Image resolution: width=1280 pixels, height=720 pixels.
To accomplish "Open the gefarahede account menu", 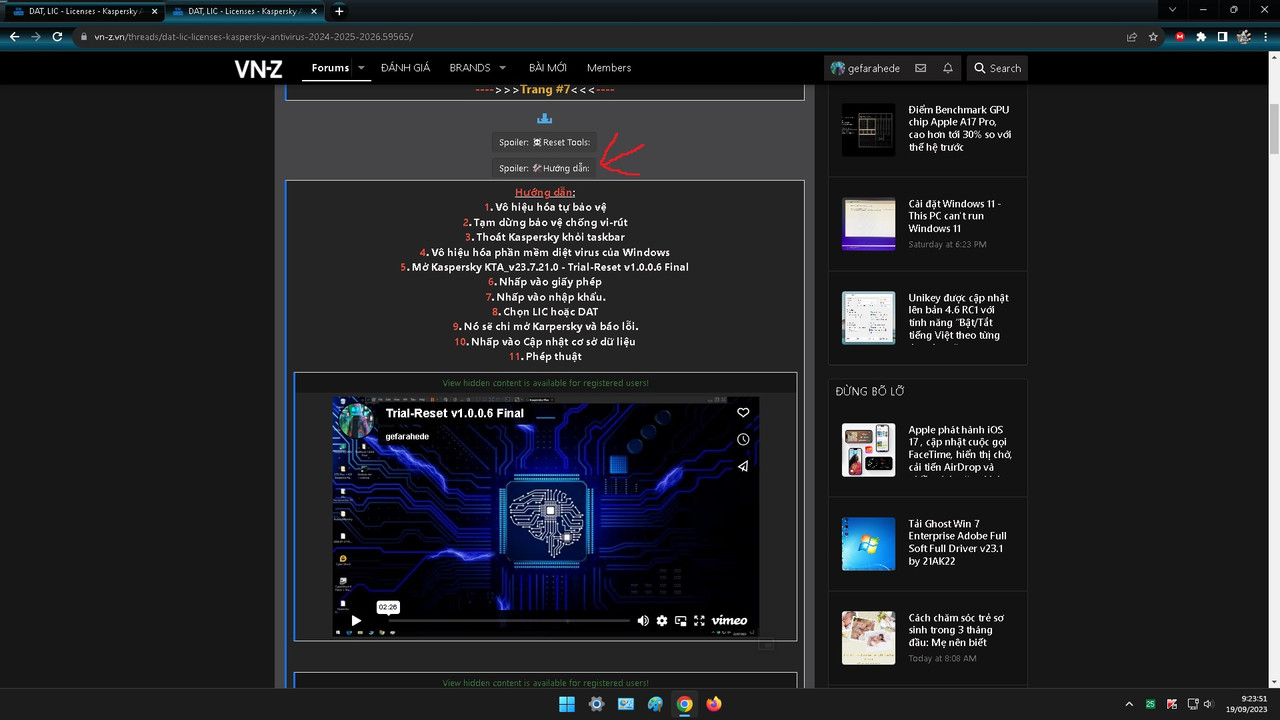I will tap(865, 68).
